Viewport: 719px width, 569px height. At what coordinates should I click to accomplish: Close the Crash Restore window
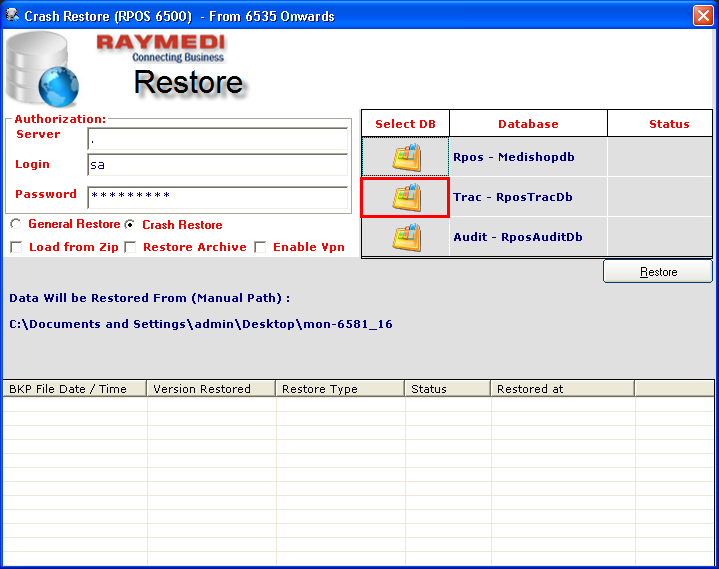pos(703,16)
